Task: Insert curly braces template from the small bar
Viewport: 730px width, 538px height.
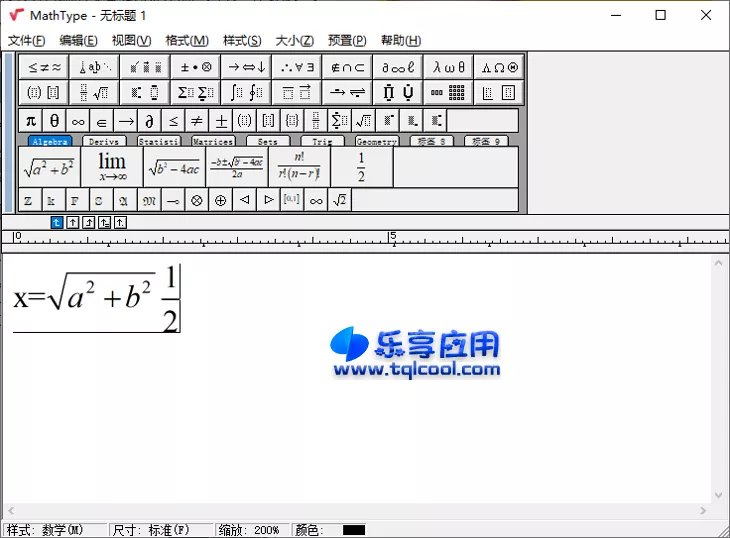Action: 292,121
